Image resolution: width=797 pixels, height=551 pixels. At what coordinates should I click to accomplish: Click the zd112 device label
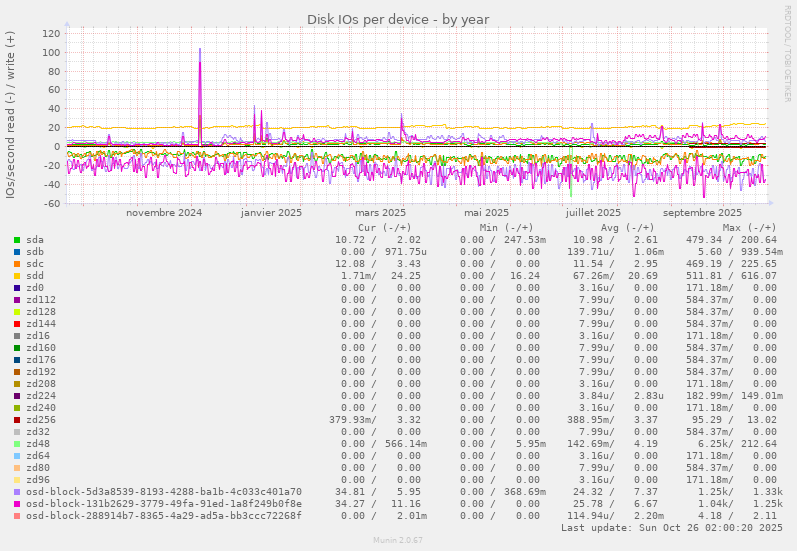[41, 300]
